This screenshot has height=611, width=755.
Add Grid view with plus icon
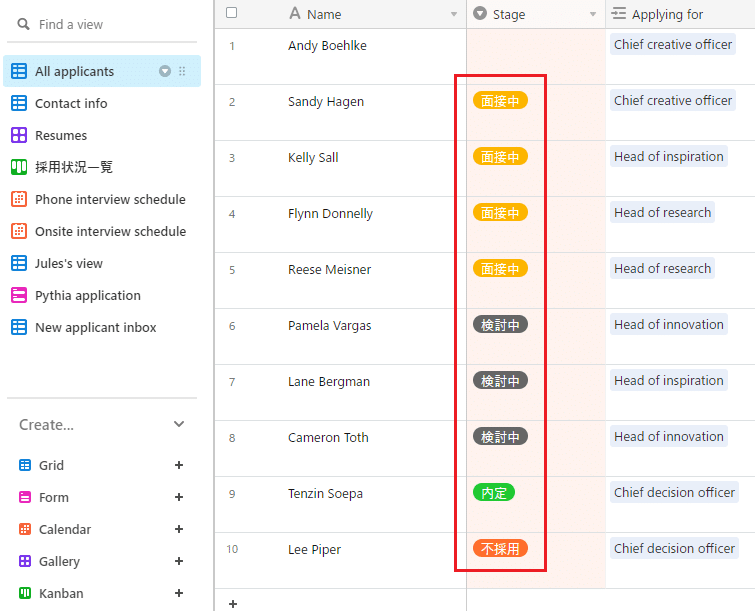point(179,465)
